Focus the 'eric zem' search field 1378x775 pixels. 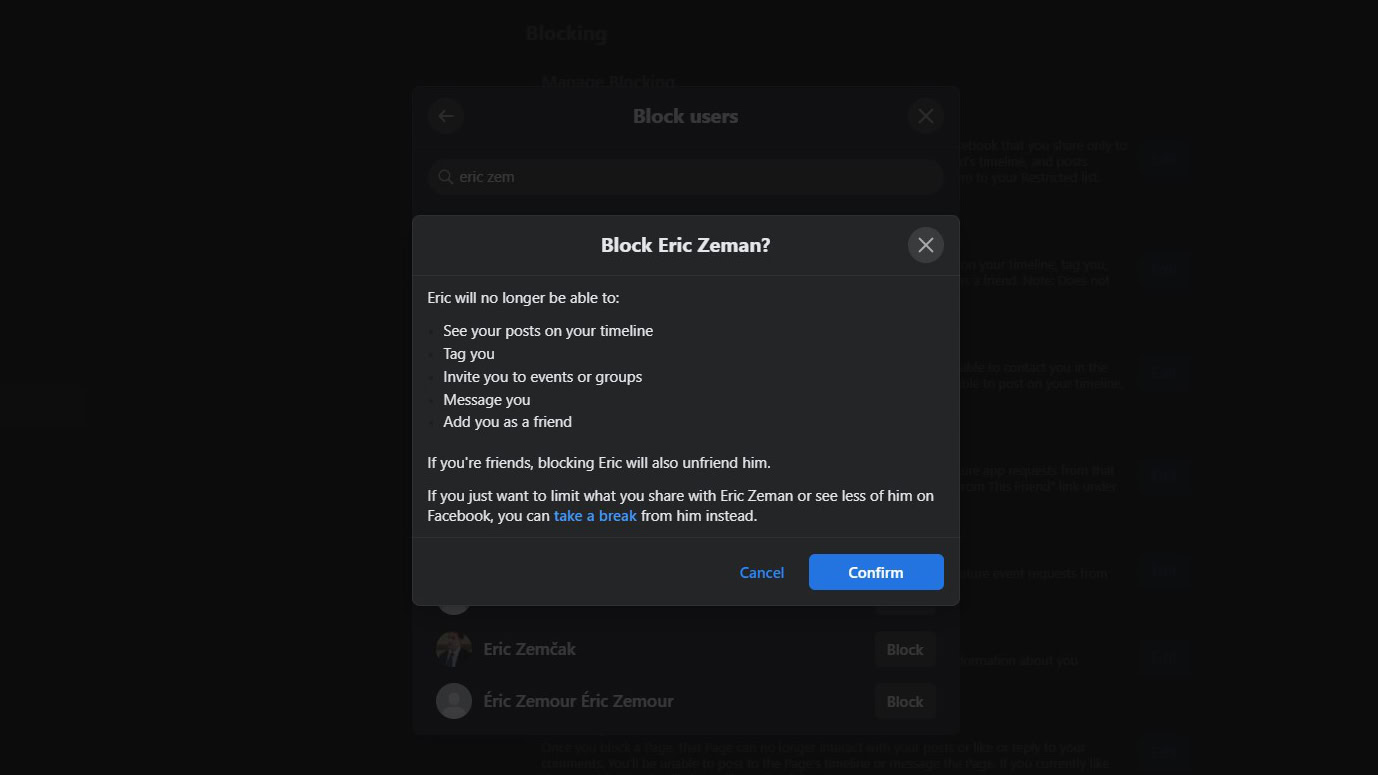690,177
